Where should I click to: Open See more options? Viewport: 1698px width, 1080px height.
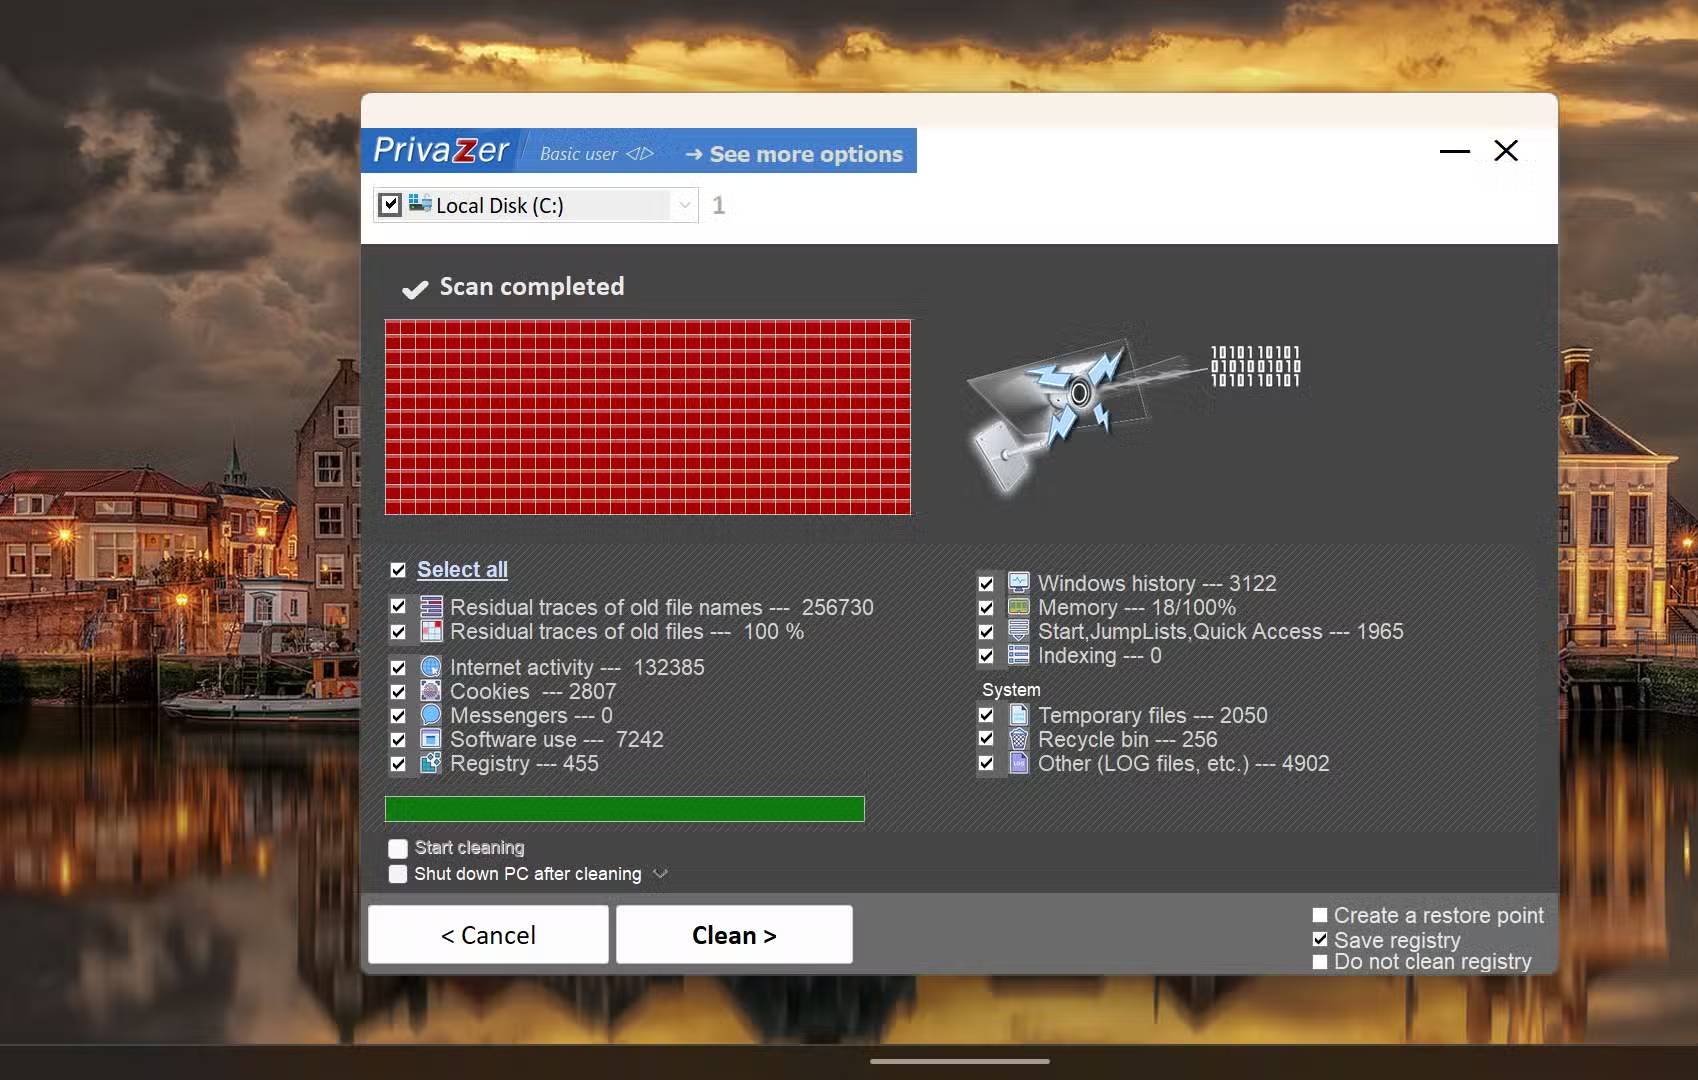(x=794, y=154)
